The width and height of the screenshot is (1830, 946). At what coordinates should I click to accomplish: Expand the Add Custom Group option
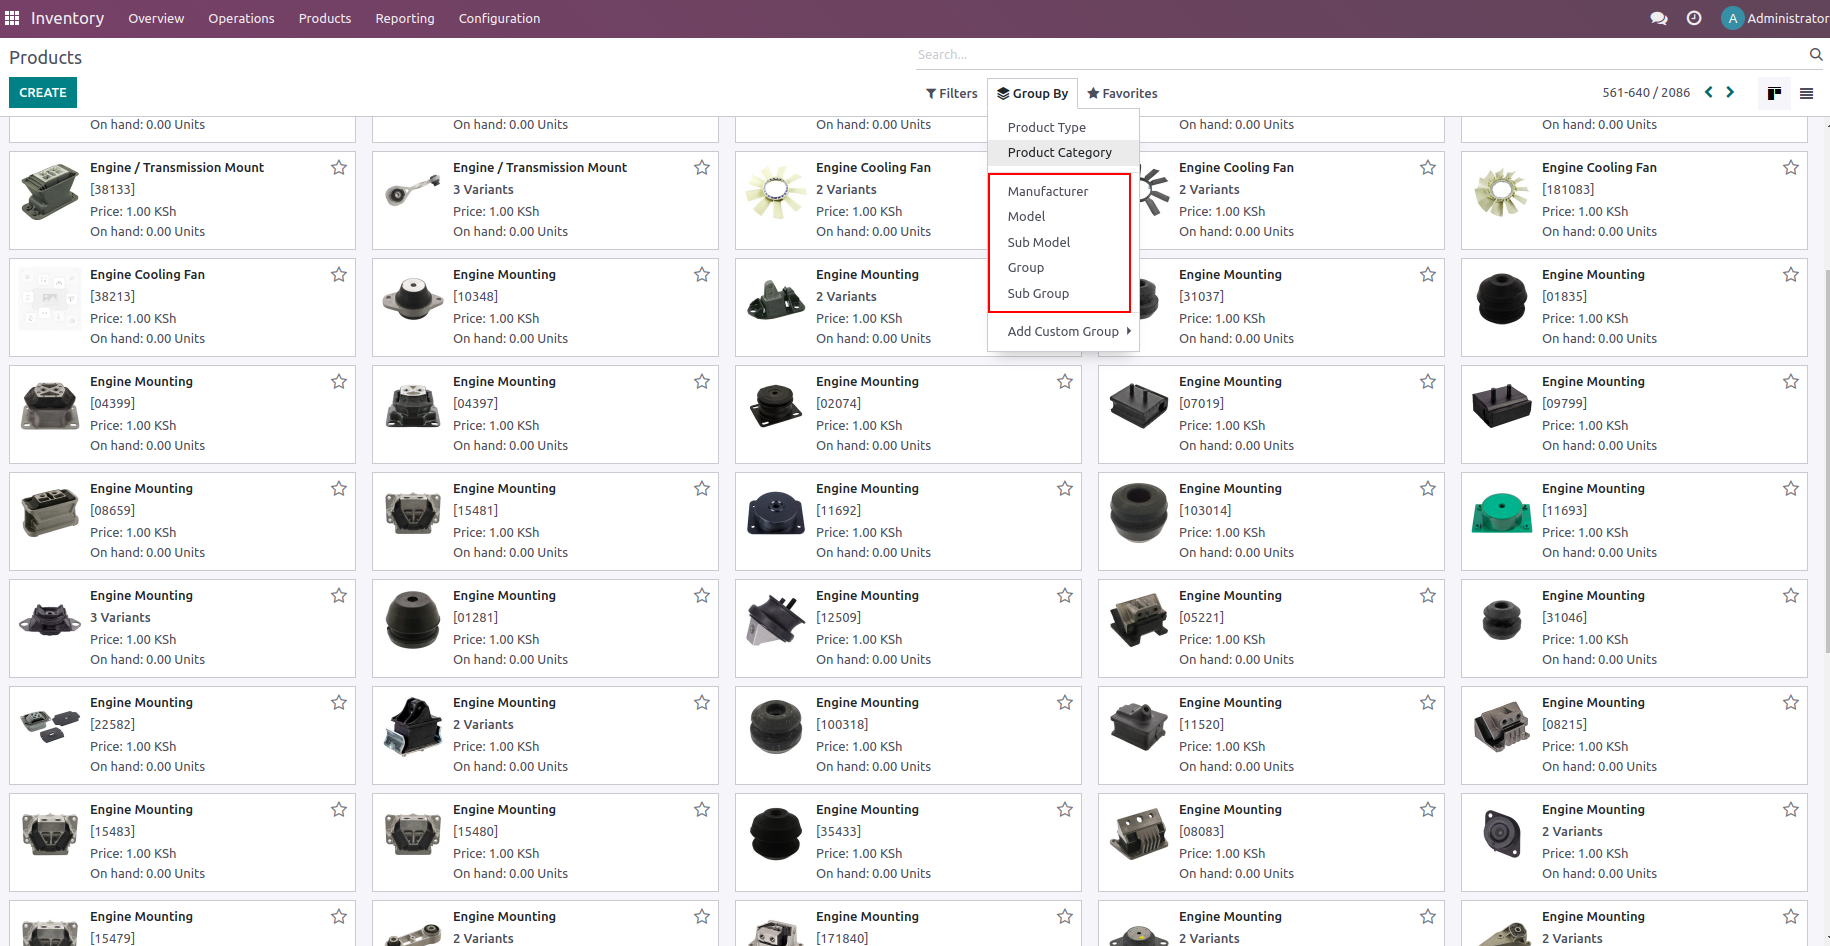[x=1068, y=331]
